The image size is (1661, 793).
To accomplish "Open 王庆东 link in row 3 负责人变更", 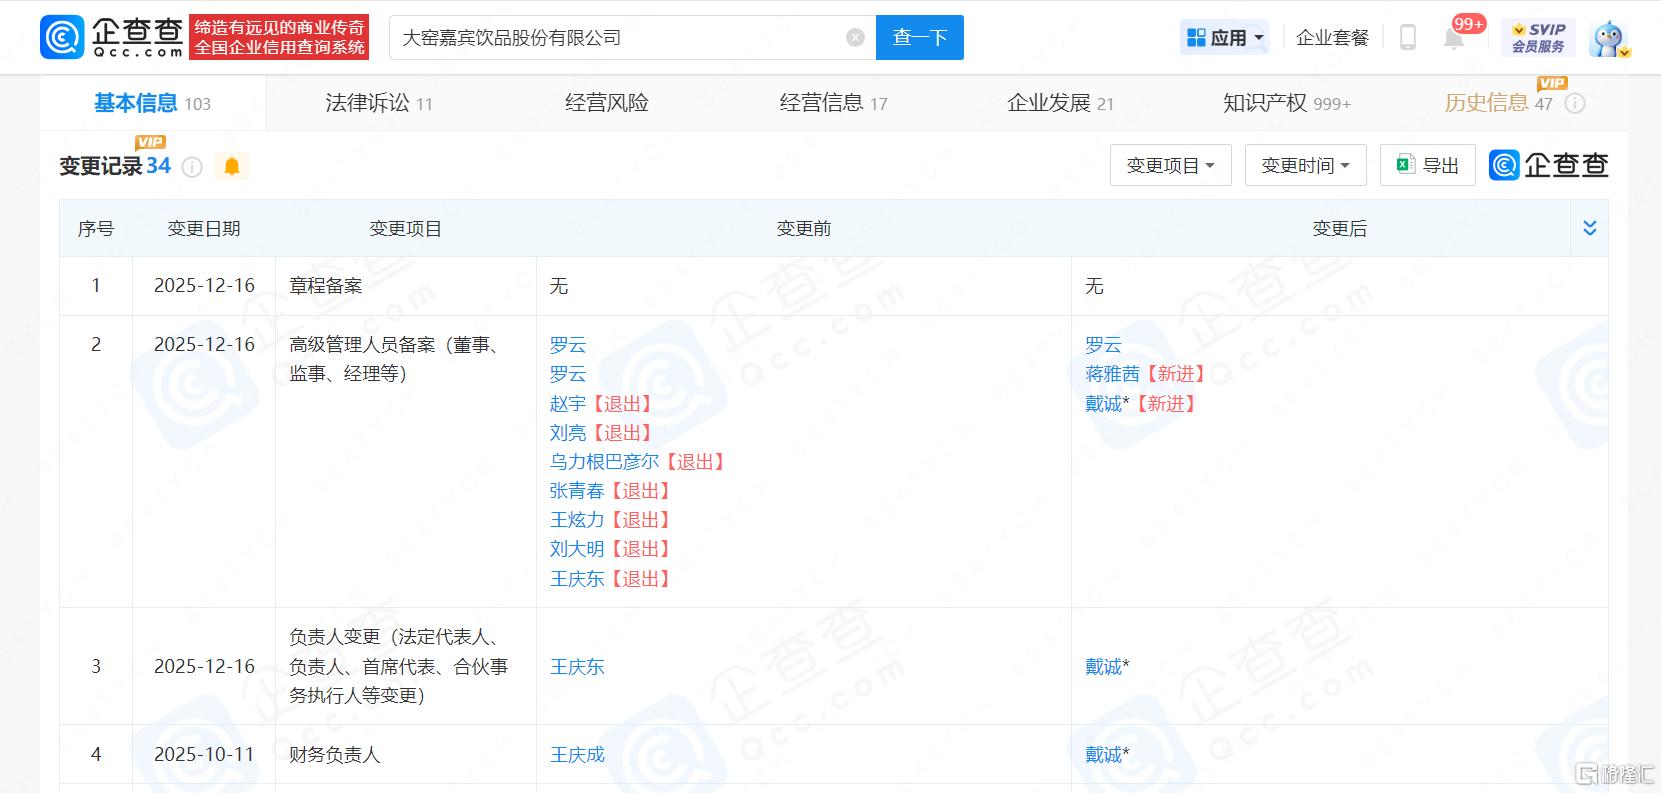I will [577, 667].
